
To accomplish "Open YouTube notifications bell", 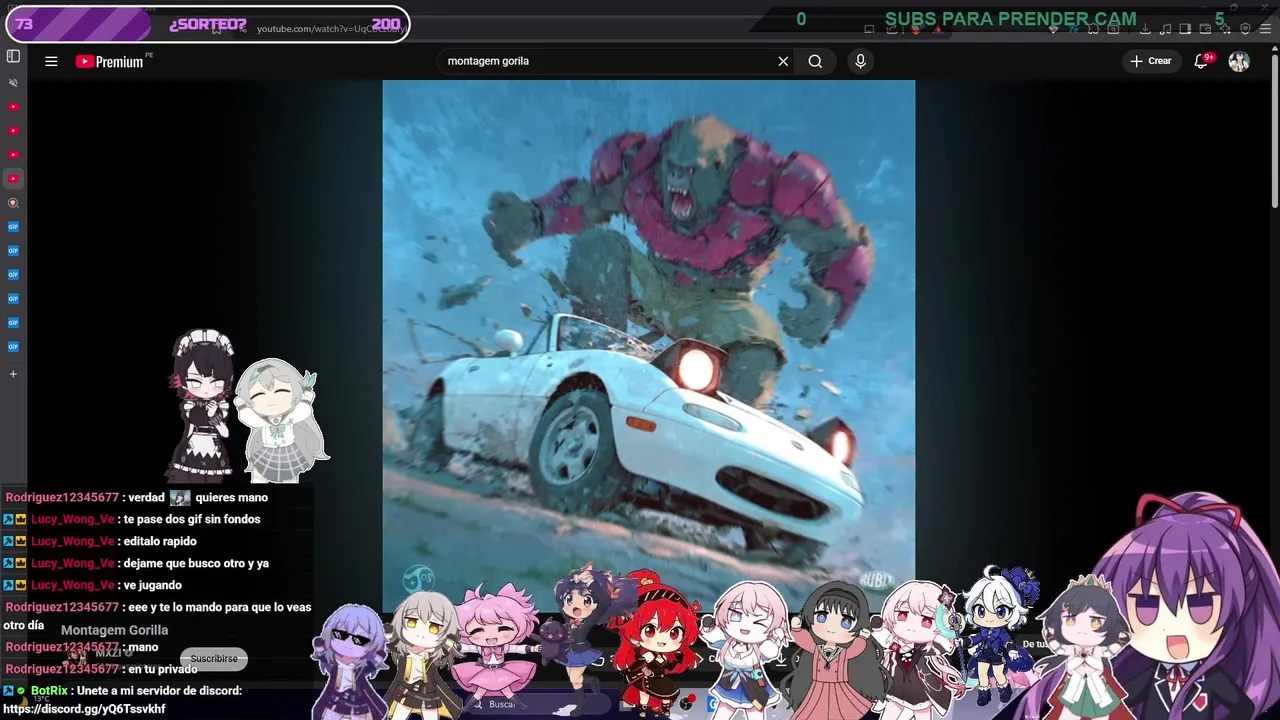I will point(1202,61).
